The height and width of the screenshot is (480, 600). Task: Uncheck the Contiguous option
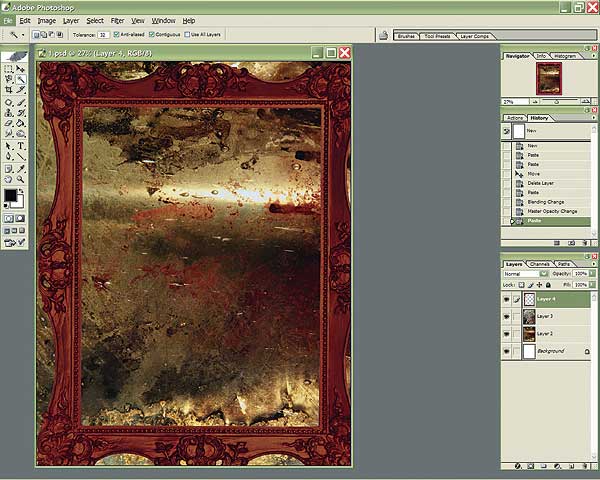[152, 34]
